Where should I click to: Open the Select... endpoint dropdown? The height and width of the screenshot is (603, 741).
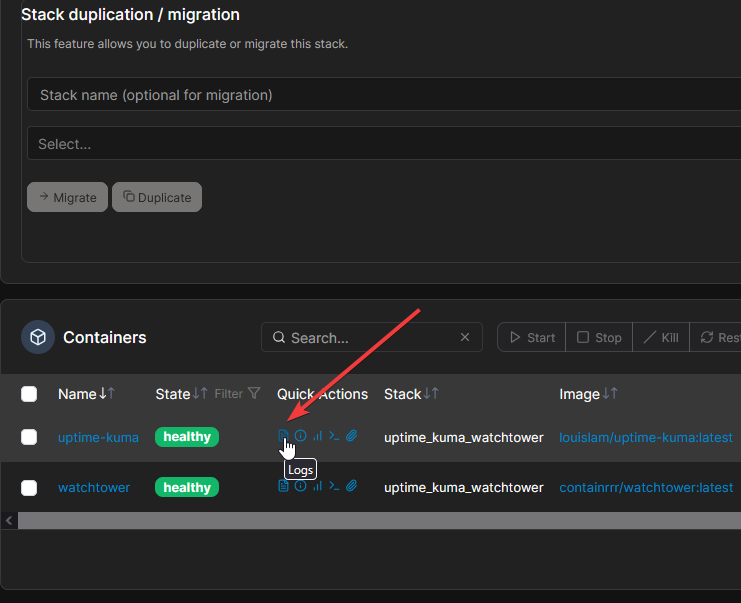click(380, 144)
